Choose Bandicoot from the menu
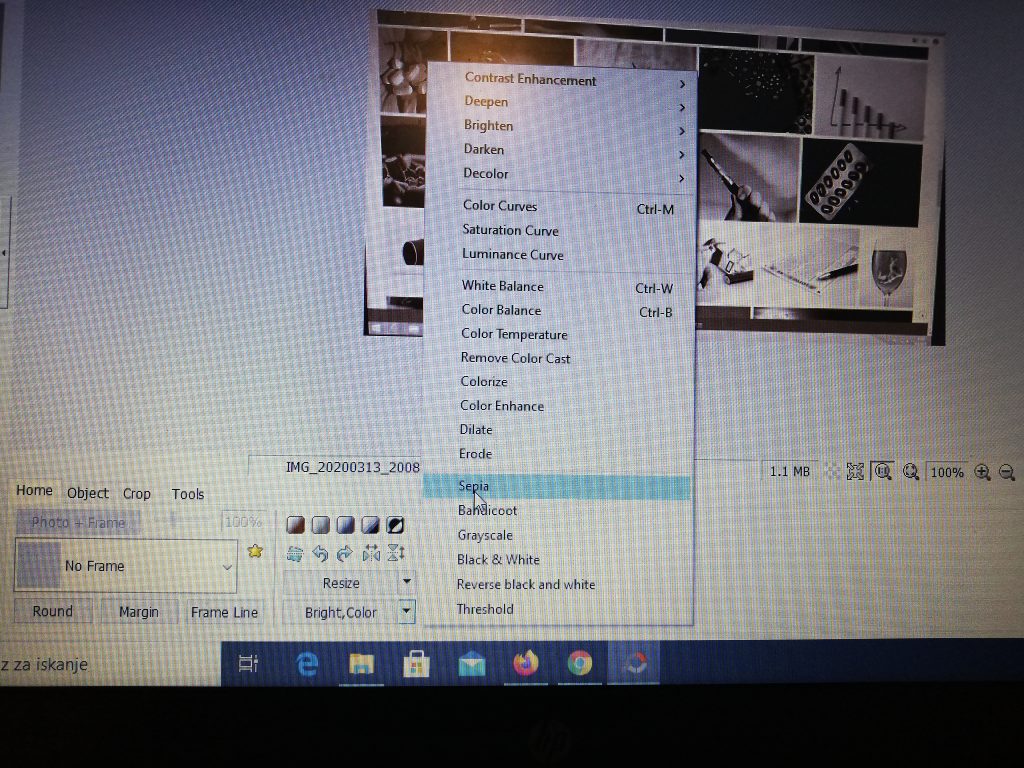The height and width of the screenshot is (768, 1024). tap(556, 511)
